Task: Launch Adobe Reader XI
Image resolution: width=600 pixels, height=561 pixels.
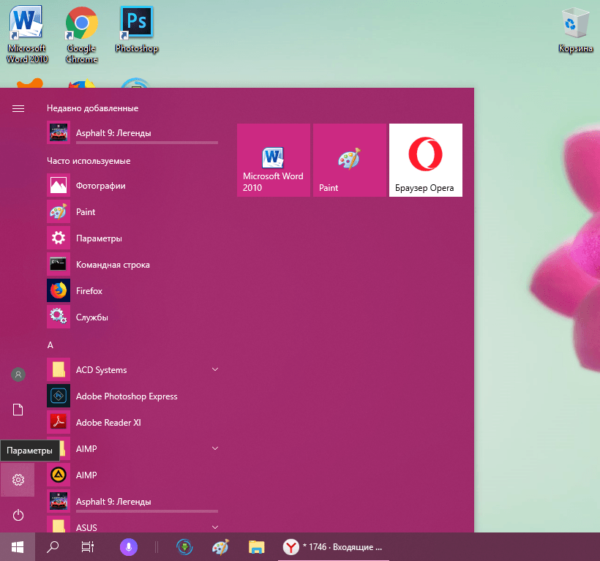Action: click(x=132, y=422)
